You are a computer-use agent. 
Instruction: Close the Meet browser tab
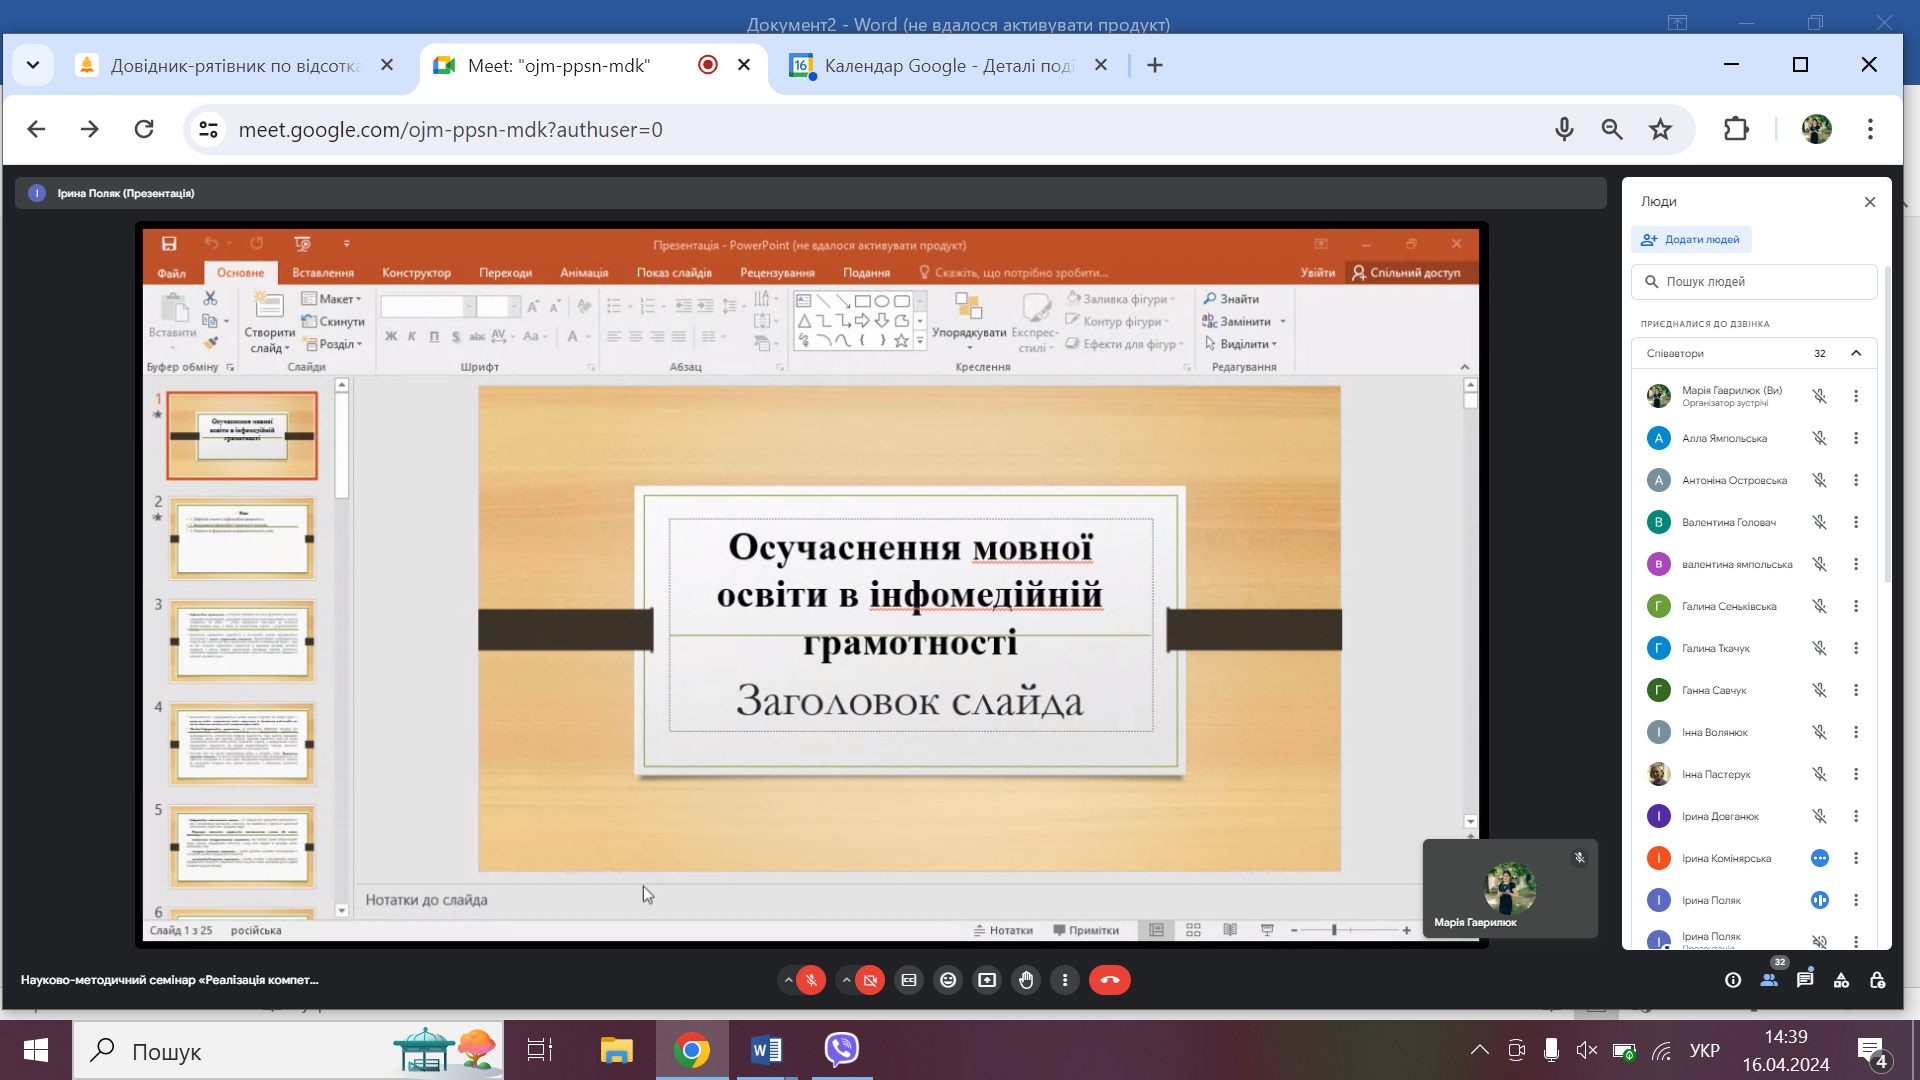(744, 65)
